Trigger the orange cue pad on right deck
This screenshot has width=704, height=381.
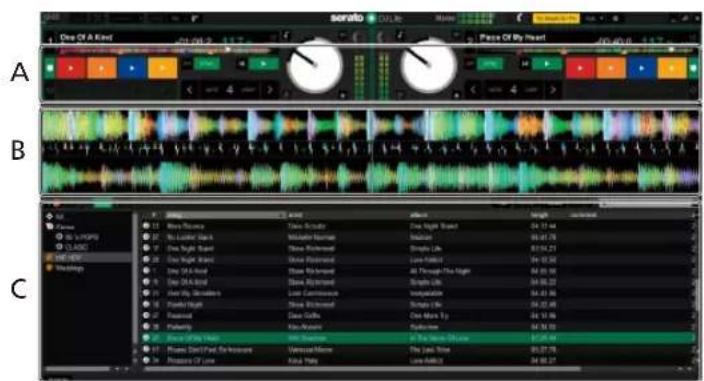611,68
